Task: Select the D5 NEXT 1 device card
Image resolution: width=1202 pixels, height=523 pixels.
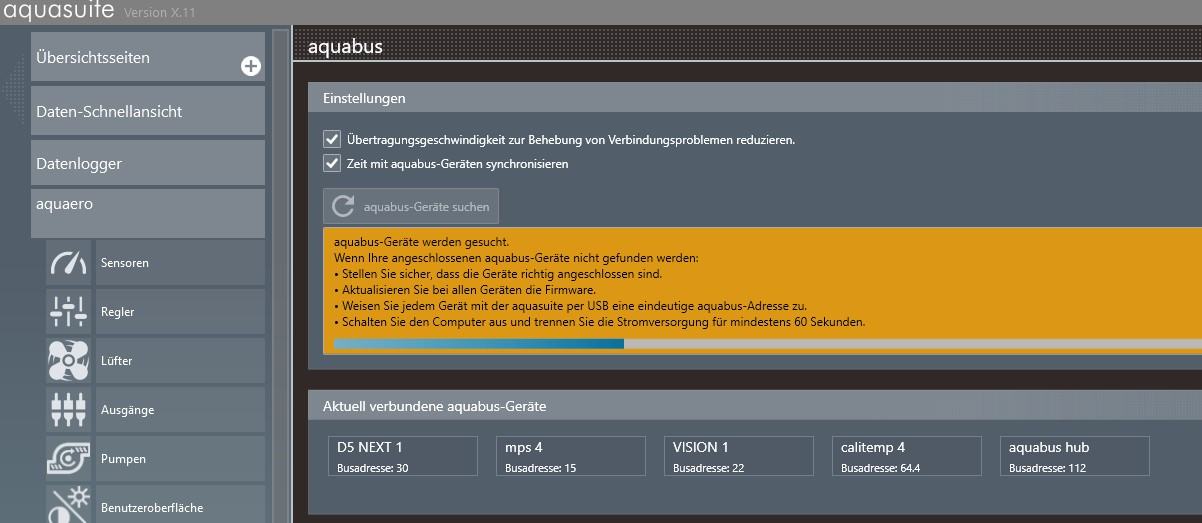Action: tap(403, 456)
